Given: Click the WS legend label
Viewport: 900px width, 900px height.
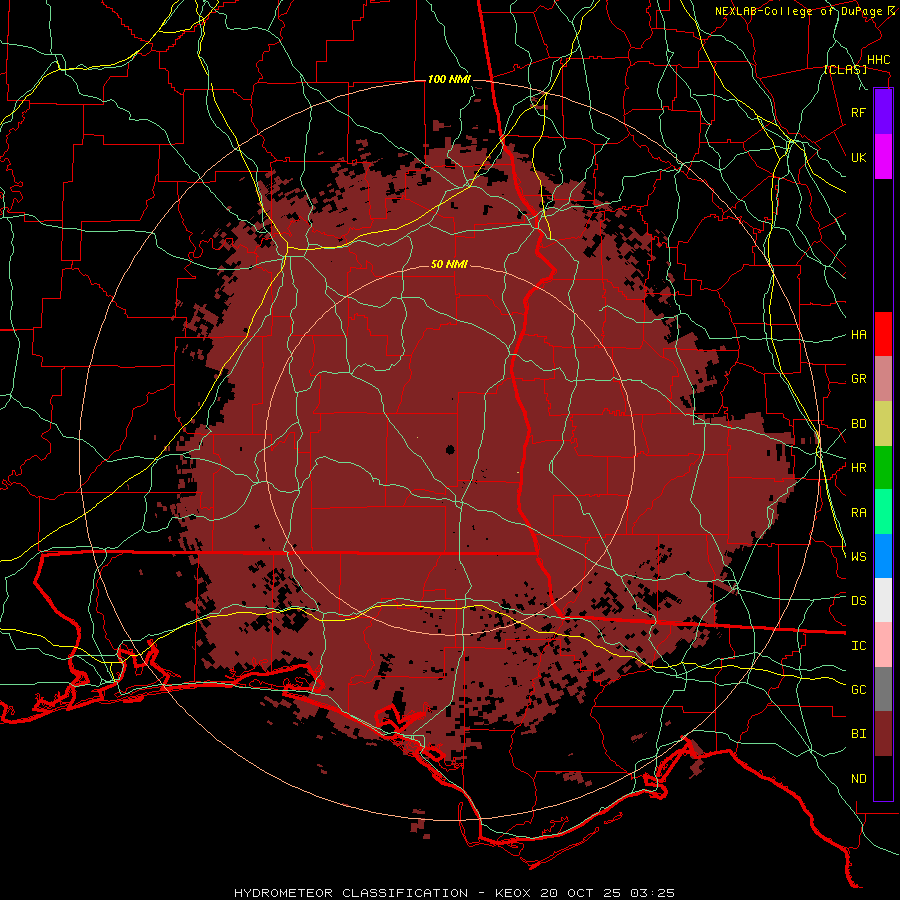Looking at the screenshot, I should [859, 557].
